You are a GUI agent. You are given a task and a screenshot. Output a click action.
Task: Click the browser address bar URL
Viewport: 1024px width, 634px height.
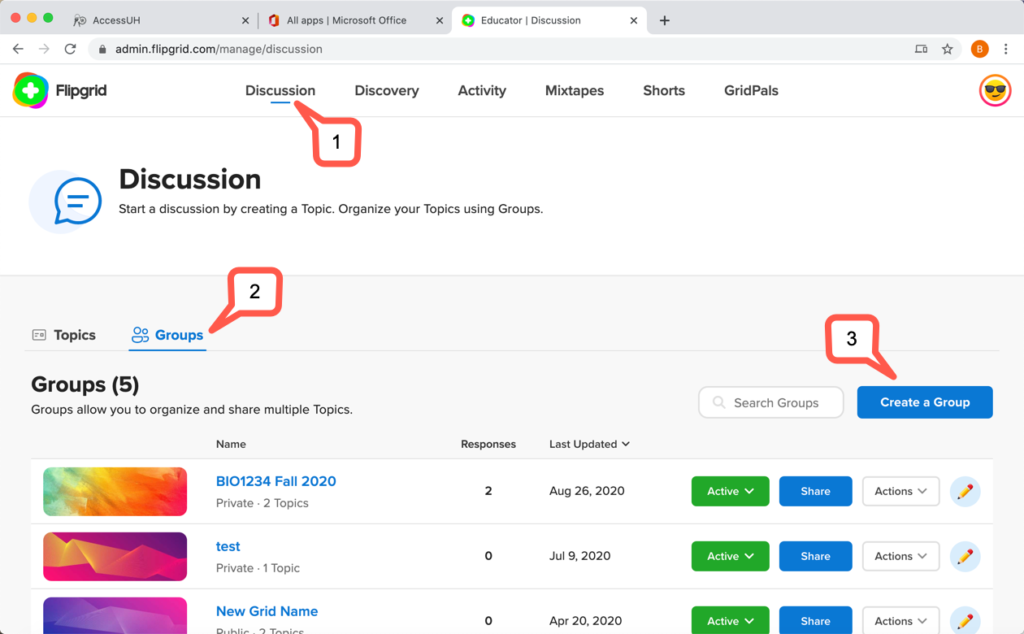pyautogui.click(x=219, y=49)
